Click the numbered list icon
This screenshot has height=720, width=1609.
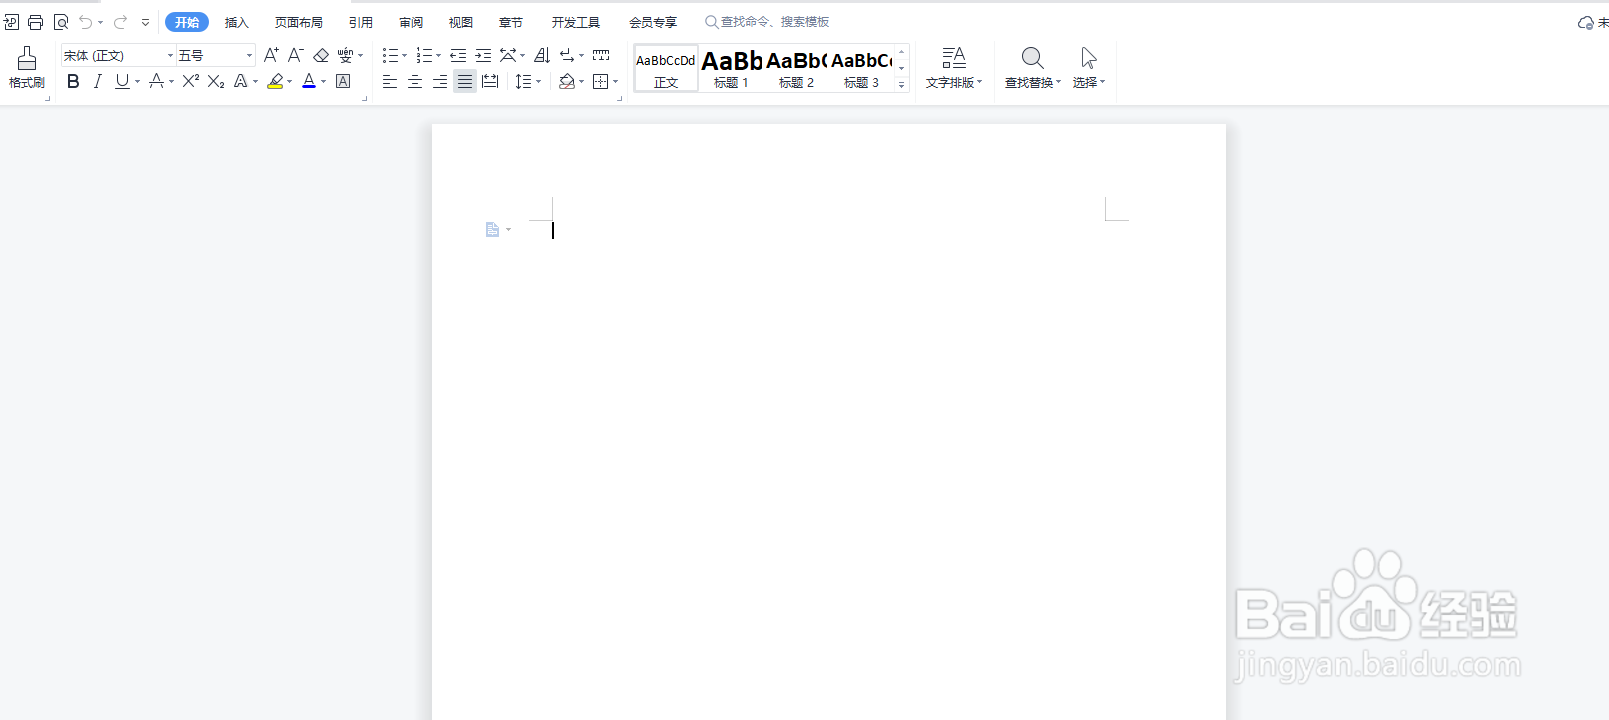tap(424, 55)
